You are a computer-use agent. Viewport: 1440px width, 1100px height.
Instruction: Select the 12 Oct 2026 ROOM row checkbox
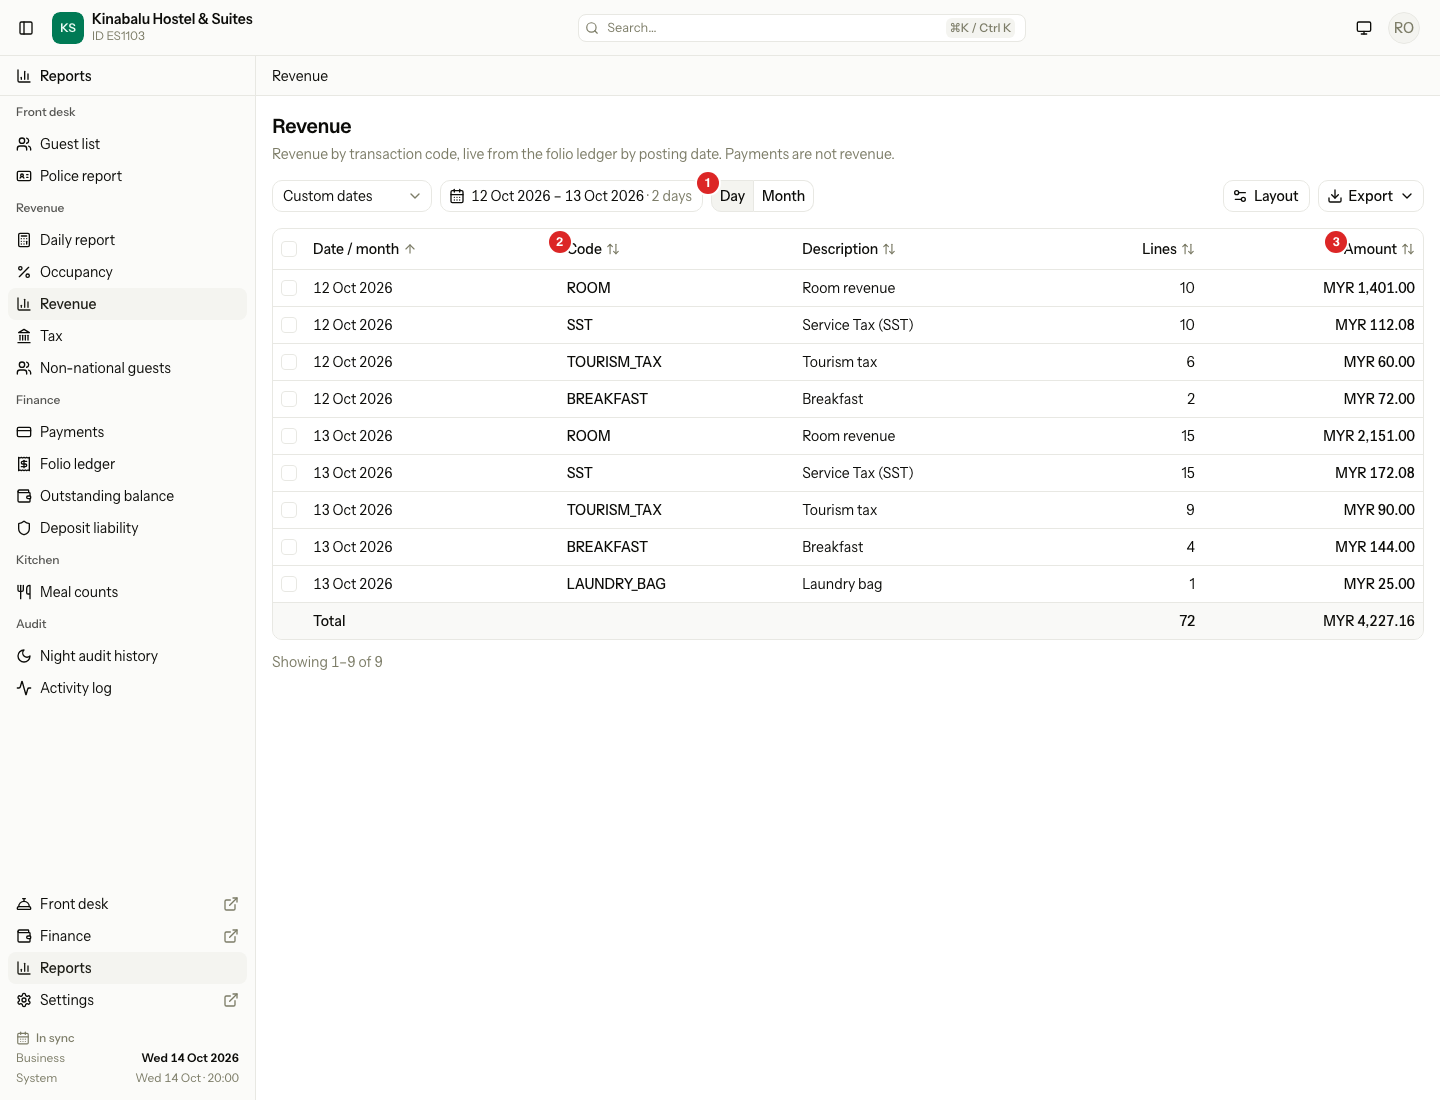coord(289,288)
